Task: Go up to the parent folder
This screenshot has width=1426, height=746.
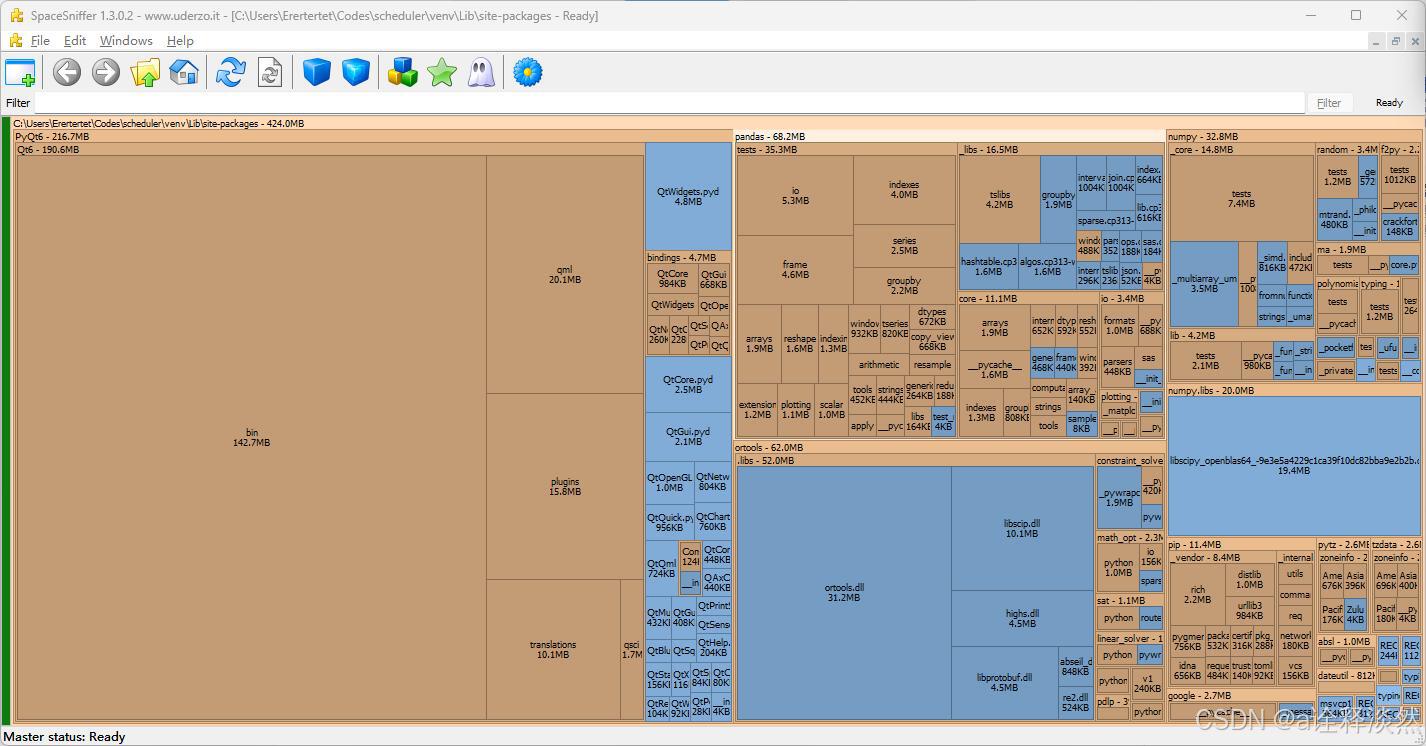Action: (x=145, y=72)
